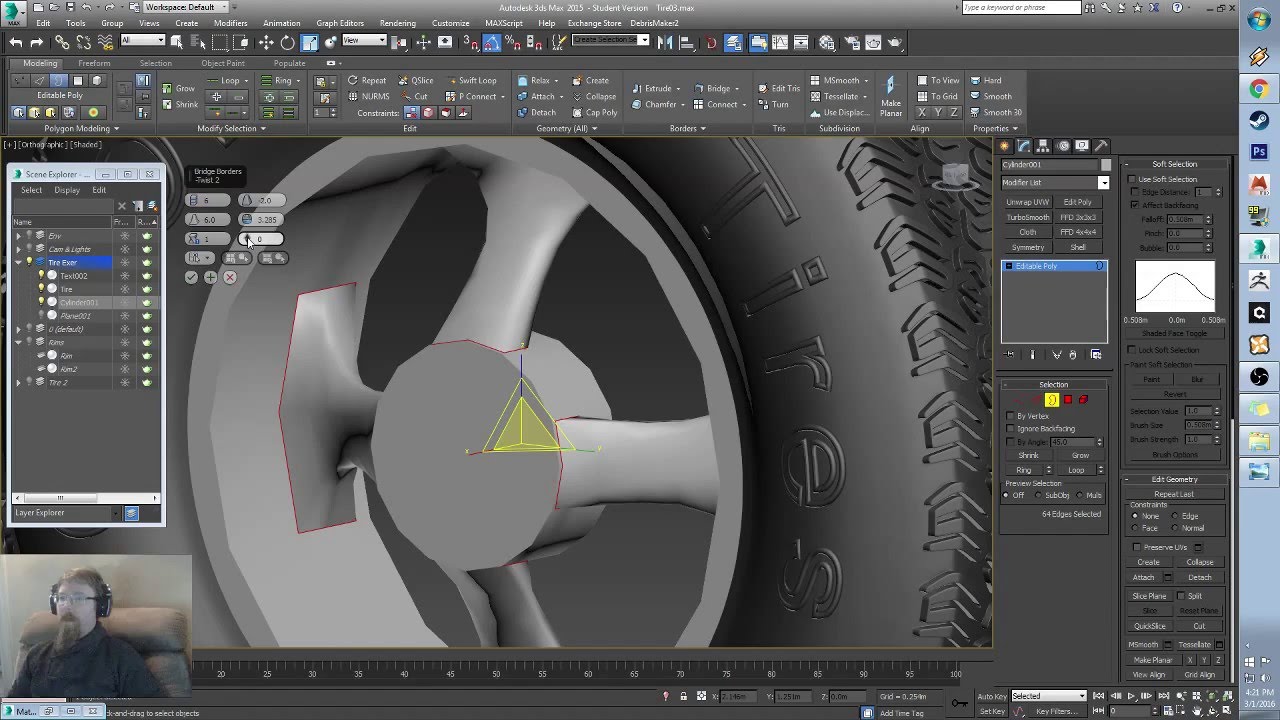The width and height of the screenshot is (1280, 720).
Task: Open the Modifiers menu
Action: 231,23
